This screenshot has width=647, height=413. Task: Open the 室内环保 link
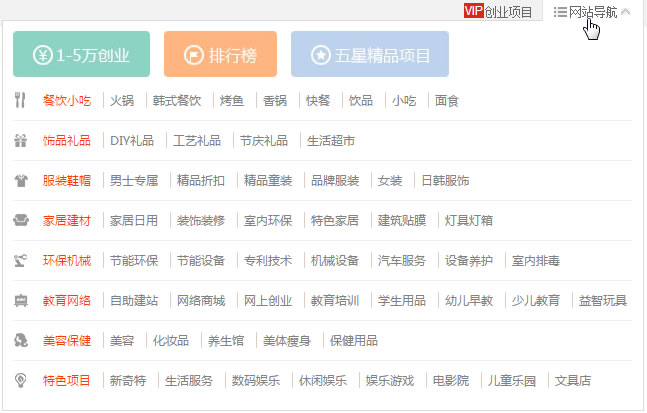[x=268, y=220]
